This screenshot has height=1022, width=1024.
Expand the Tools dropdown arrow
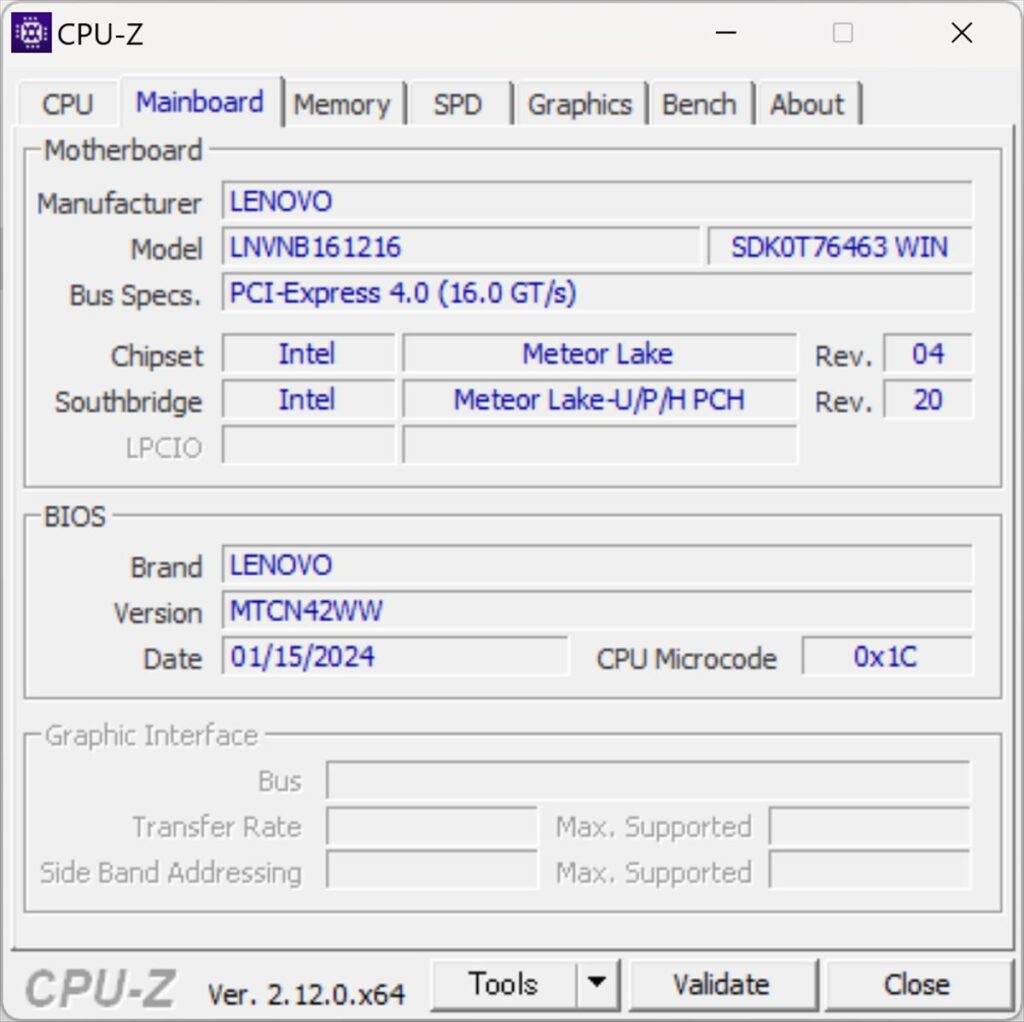(597, 984)
